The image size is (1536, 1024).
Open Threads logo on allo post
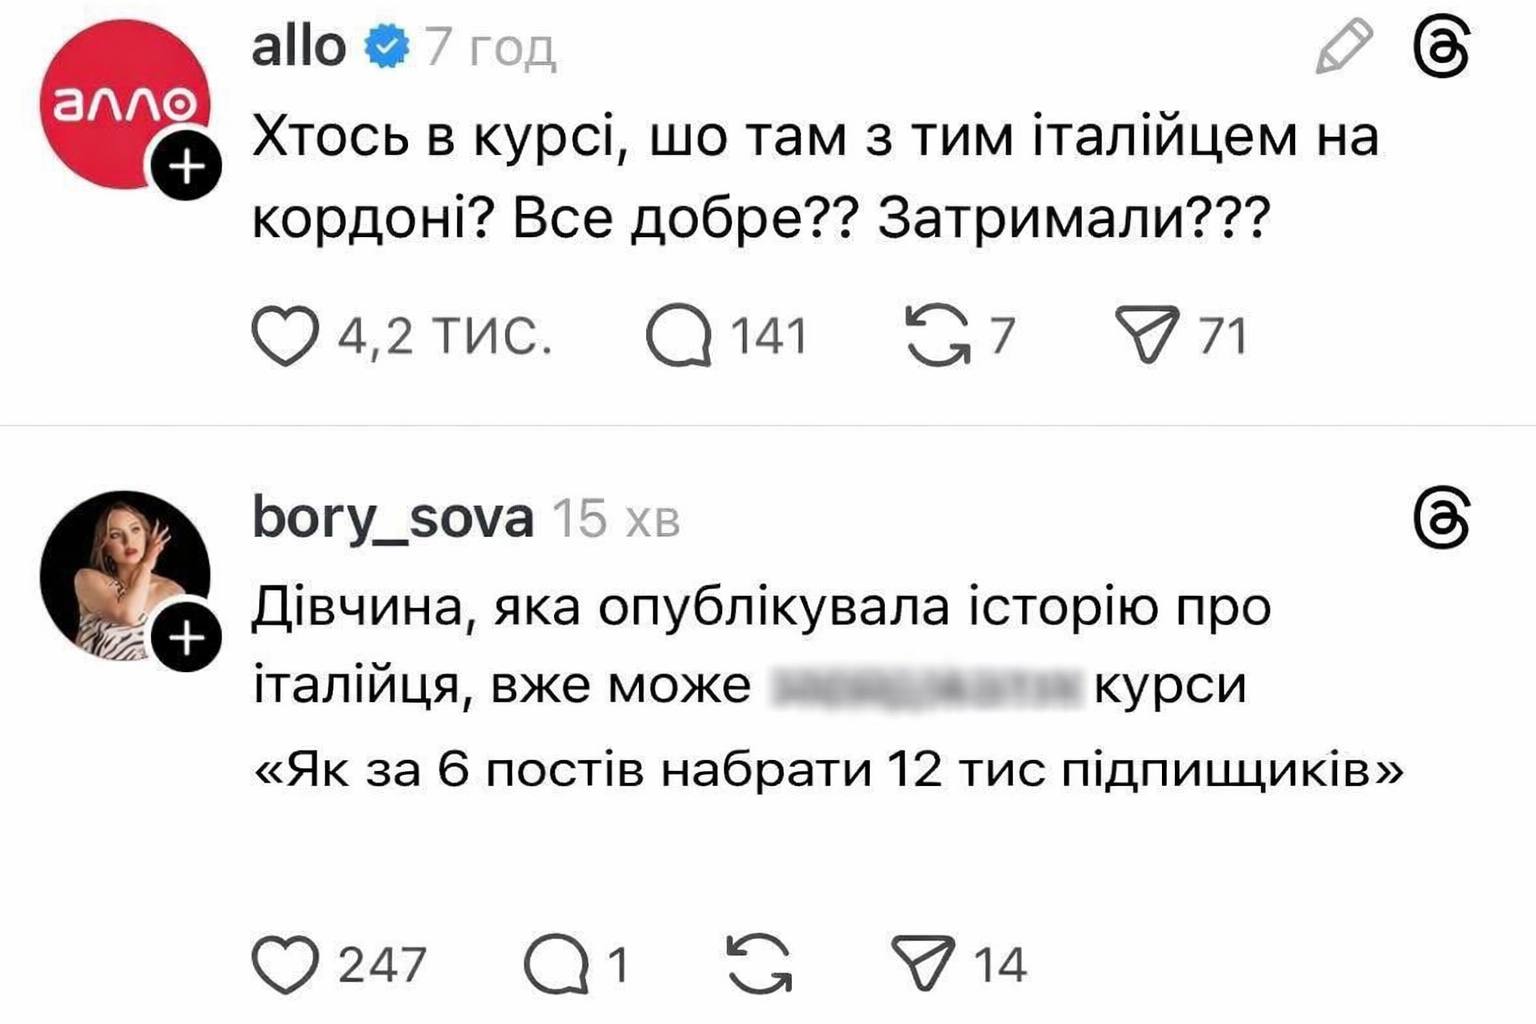tap(1442, 47)
